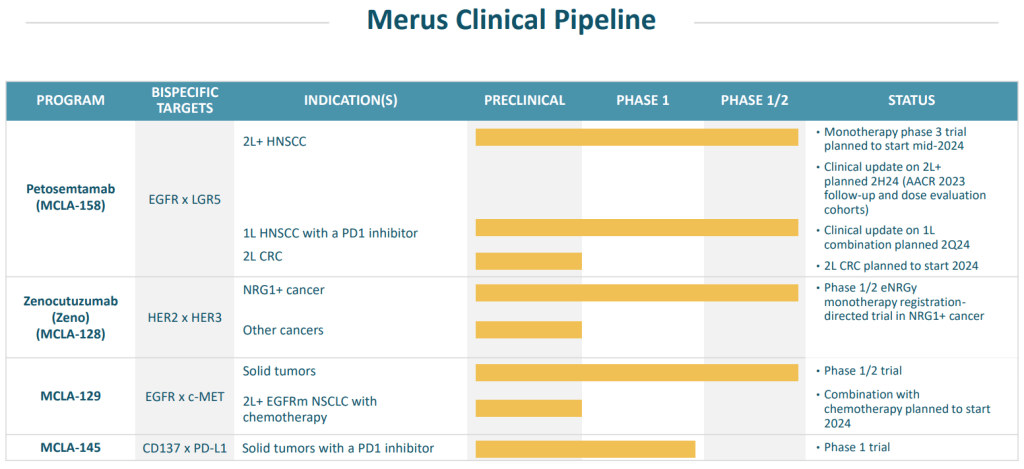Click the Zenocutuzumab (Zeno) program name

[70, 317]
